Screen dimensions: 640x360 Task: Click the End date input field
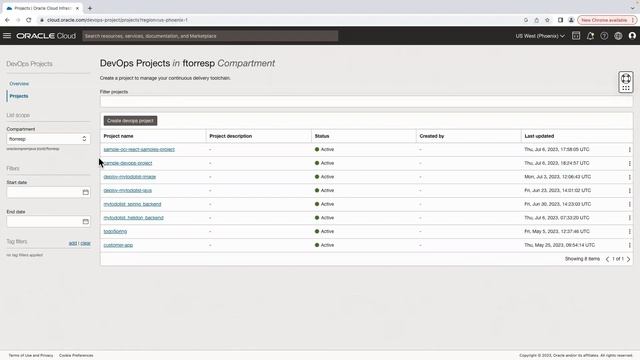(x=48, y=222)
